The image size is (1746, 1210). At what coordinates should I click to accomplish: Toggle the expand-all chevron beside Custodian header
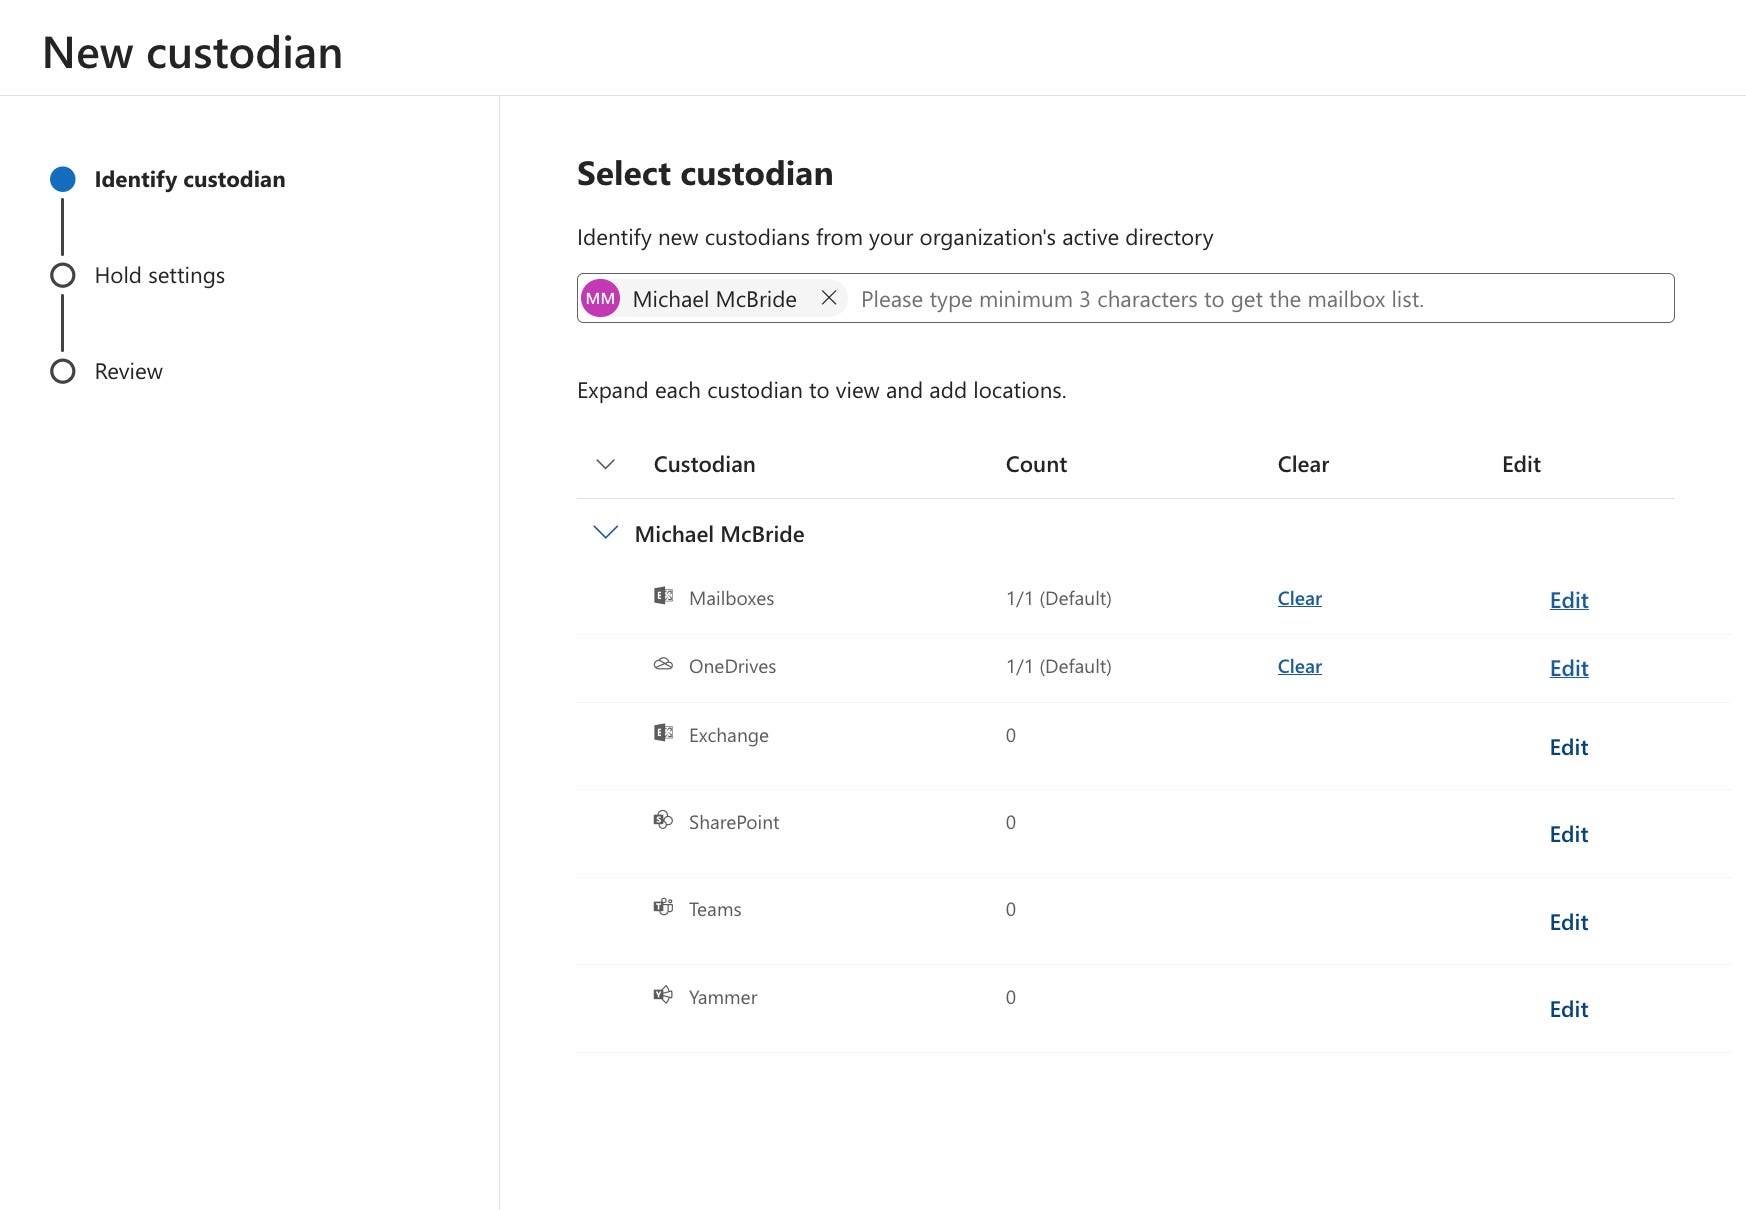(605, 464)
